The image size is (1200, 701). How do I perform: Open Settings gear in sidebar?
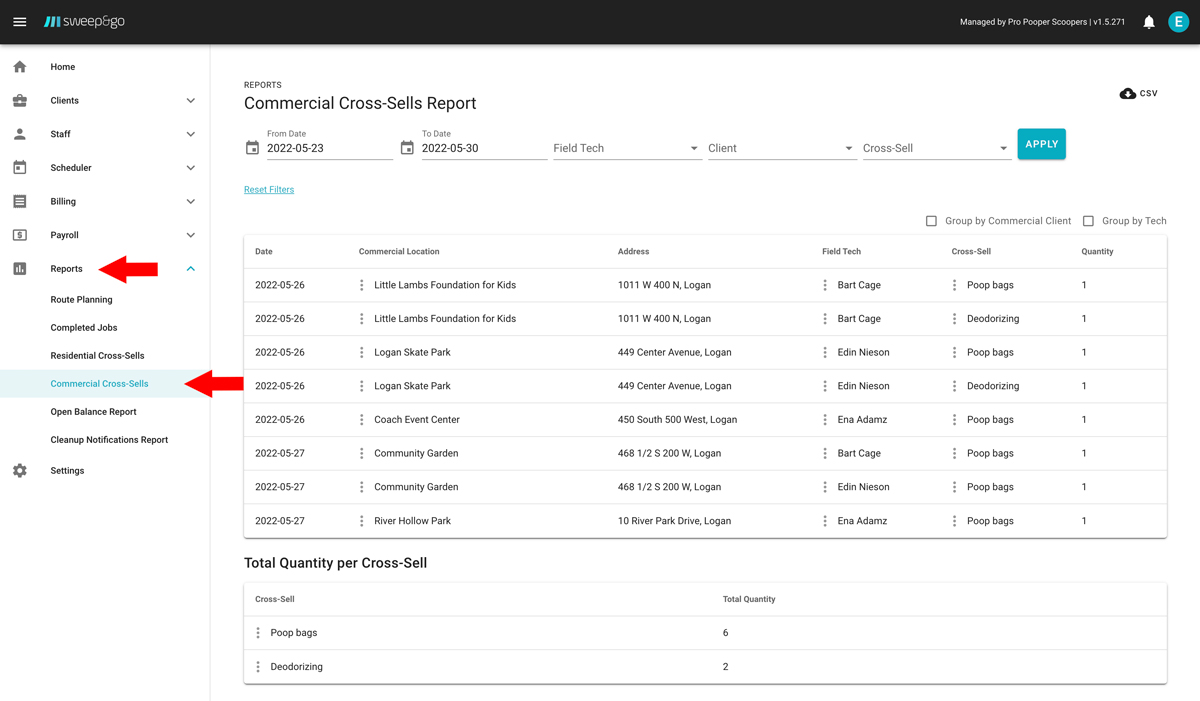[x=20, y=470]
